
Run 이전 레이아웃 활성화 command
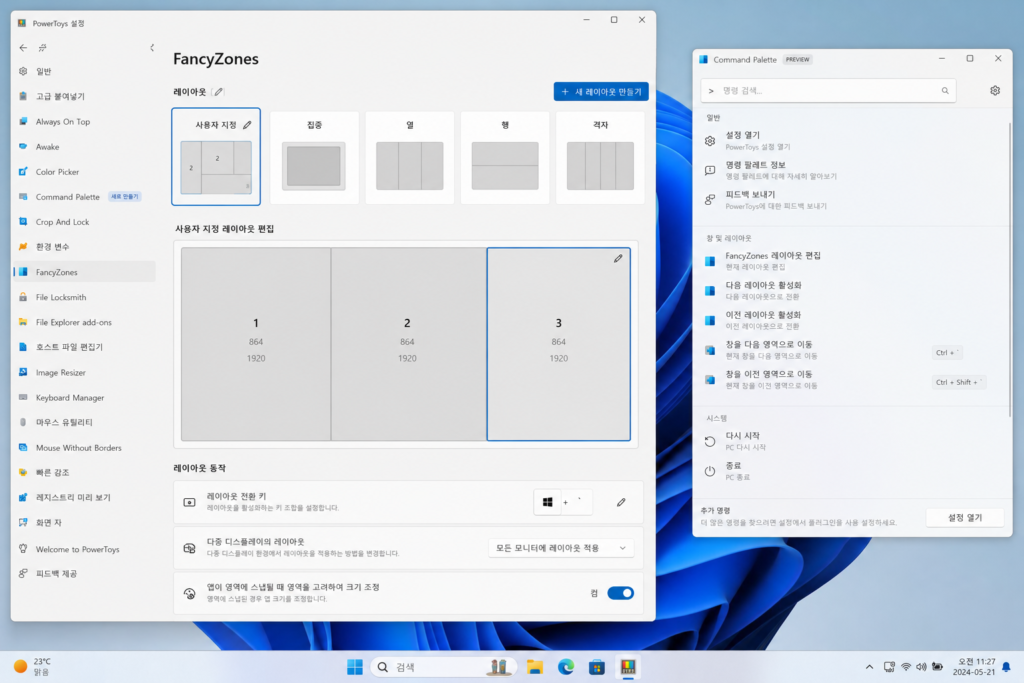click(x=852, y=320)
